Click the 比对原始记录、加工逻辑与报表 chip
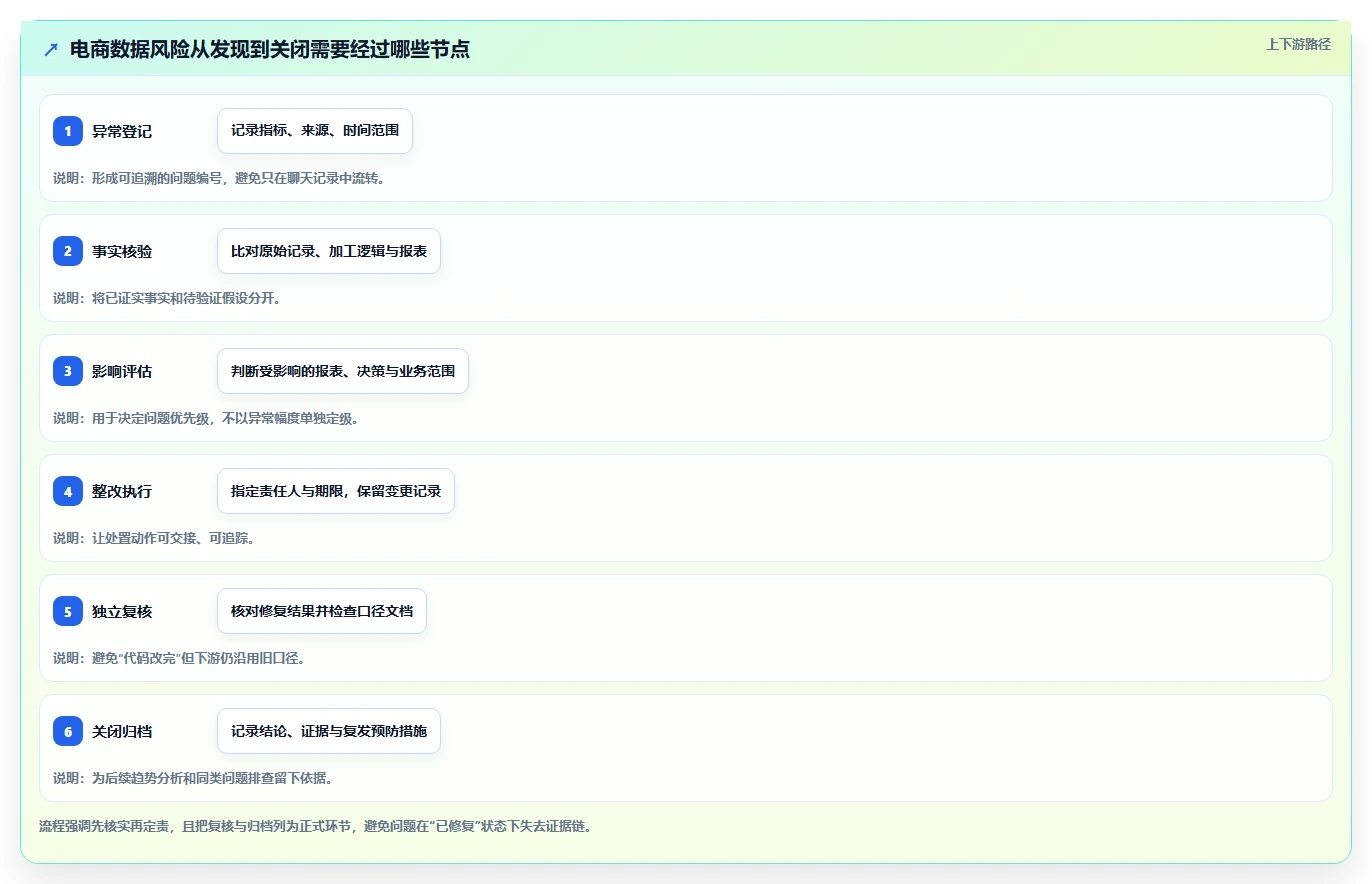The width and height of the screenshot is (1372, 884). coord(329,251)
